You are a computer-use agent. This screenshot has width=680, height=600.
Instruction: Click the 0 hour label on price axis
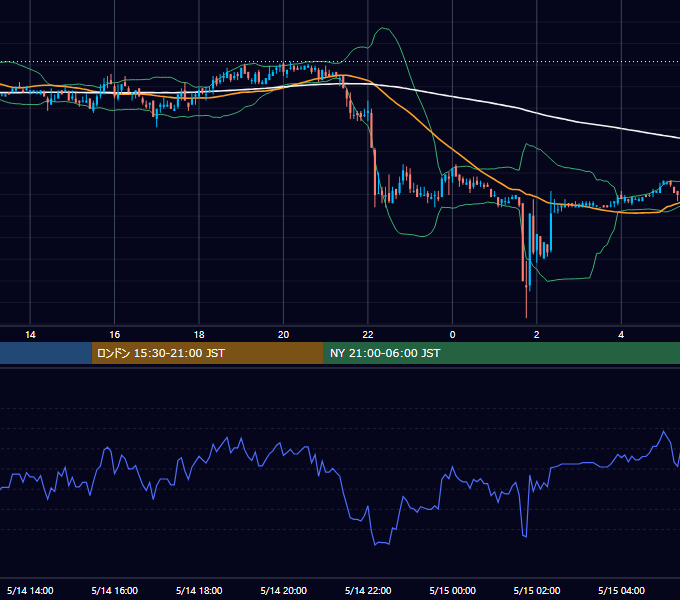[x=452, y=335]
